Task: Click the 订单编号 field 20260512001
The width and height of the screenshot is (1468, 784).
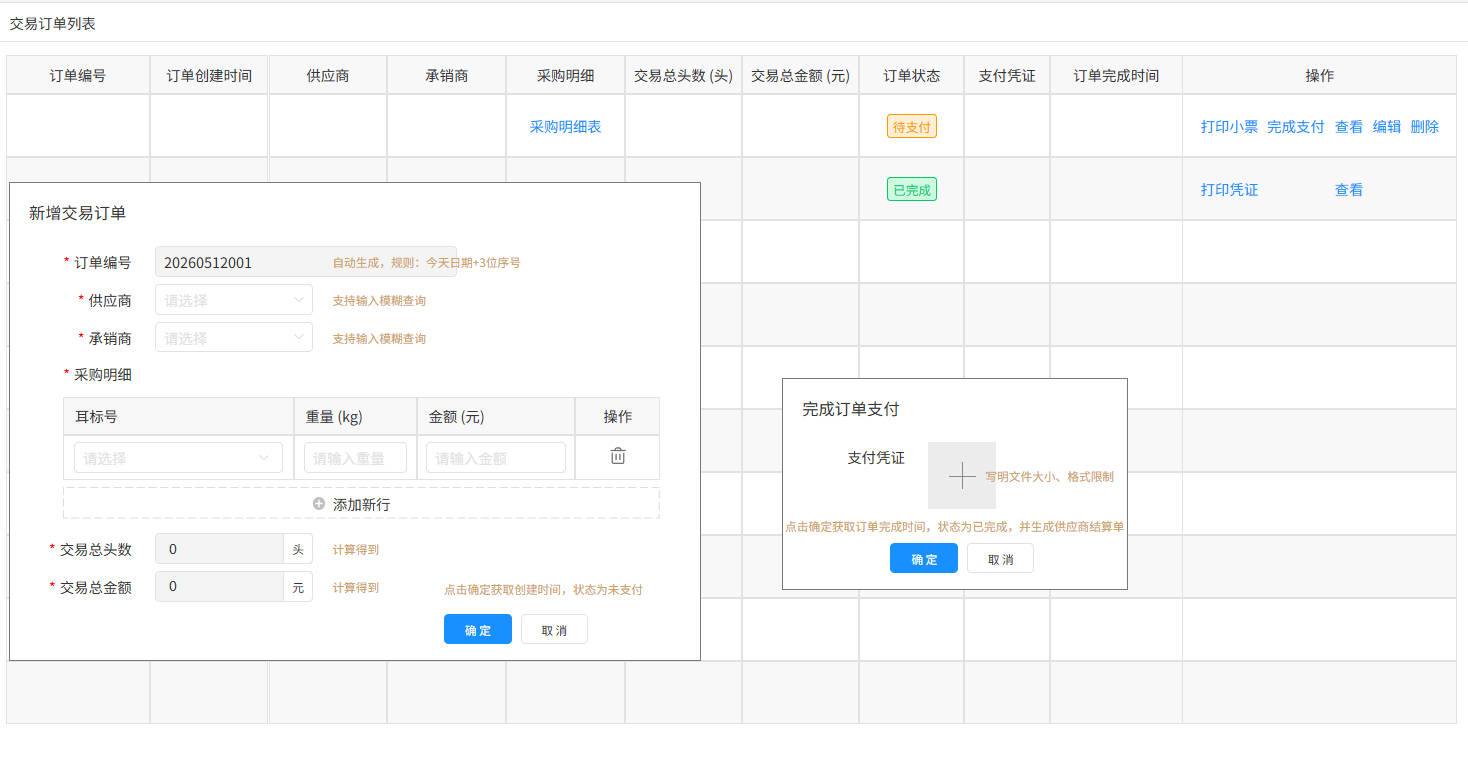Action: [306, 263]
